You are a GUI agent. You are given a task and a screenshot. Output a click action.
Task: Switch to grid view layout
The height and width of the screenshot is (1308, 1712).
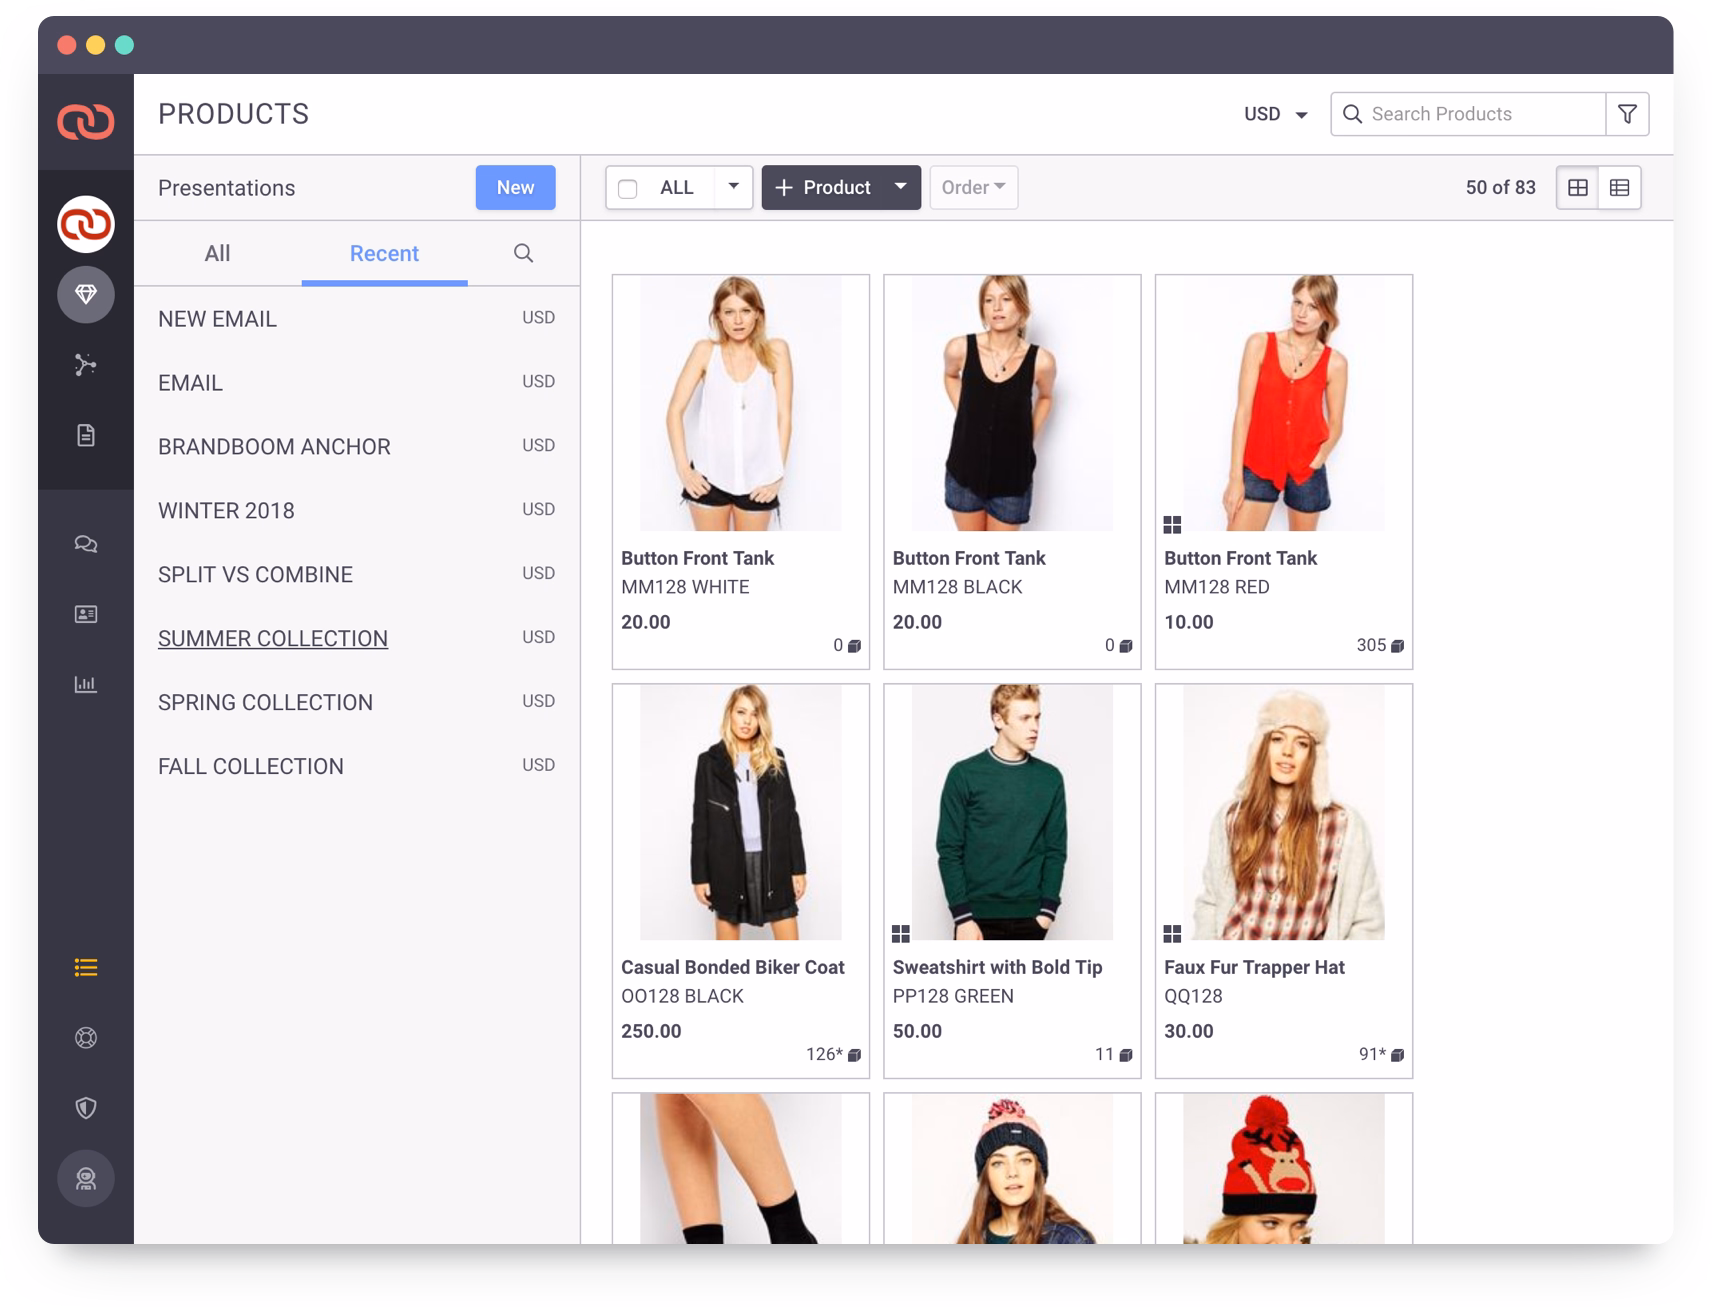tap(1578, 187)
